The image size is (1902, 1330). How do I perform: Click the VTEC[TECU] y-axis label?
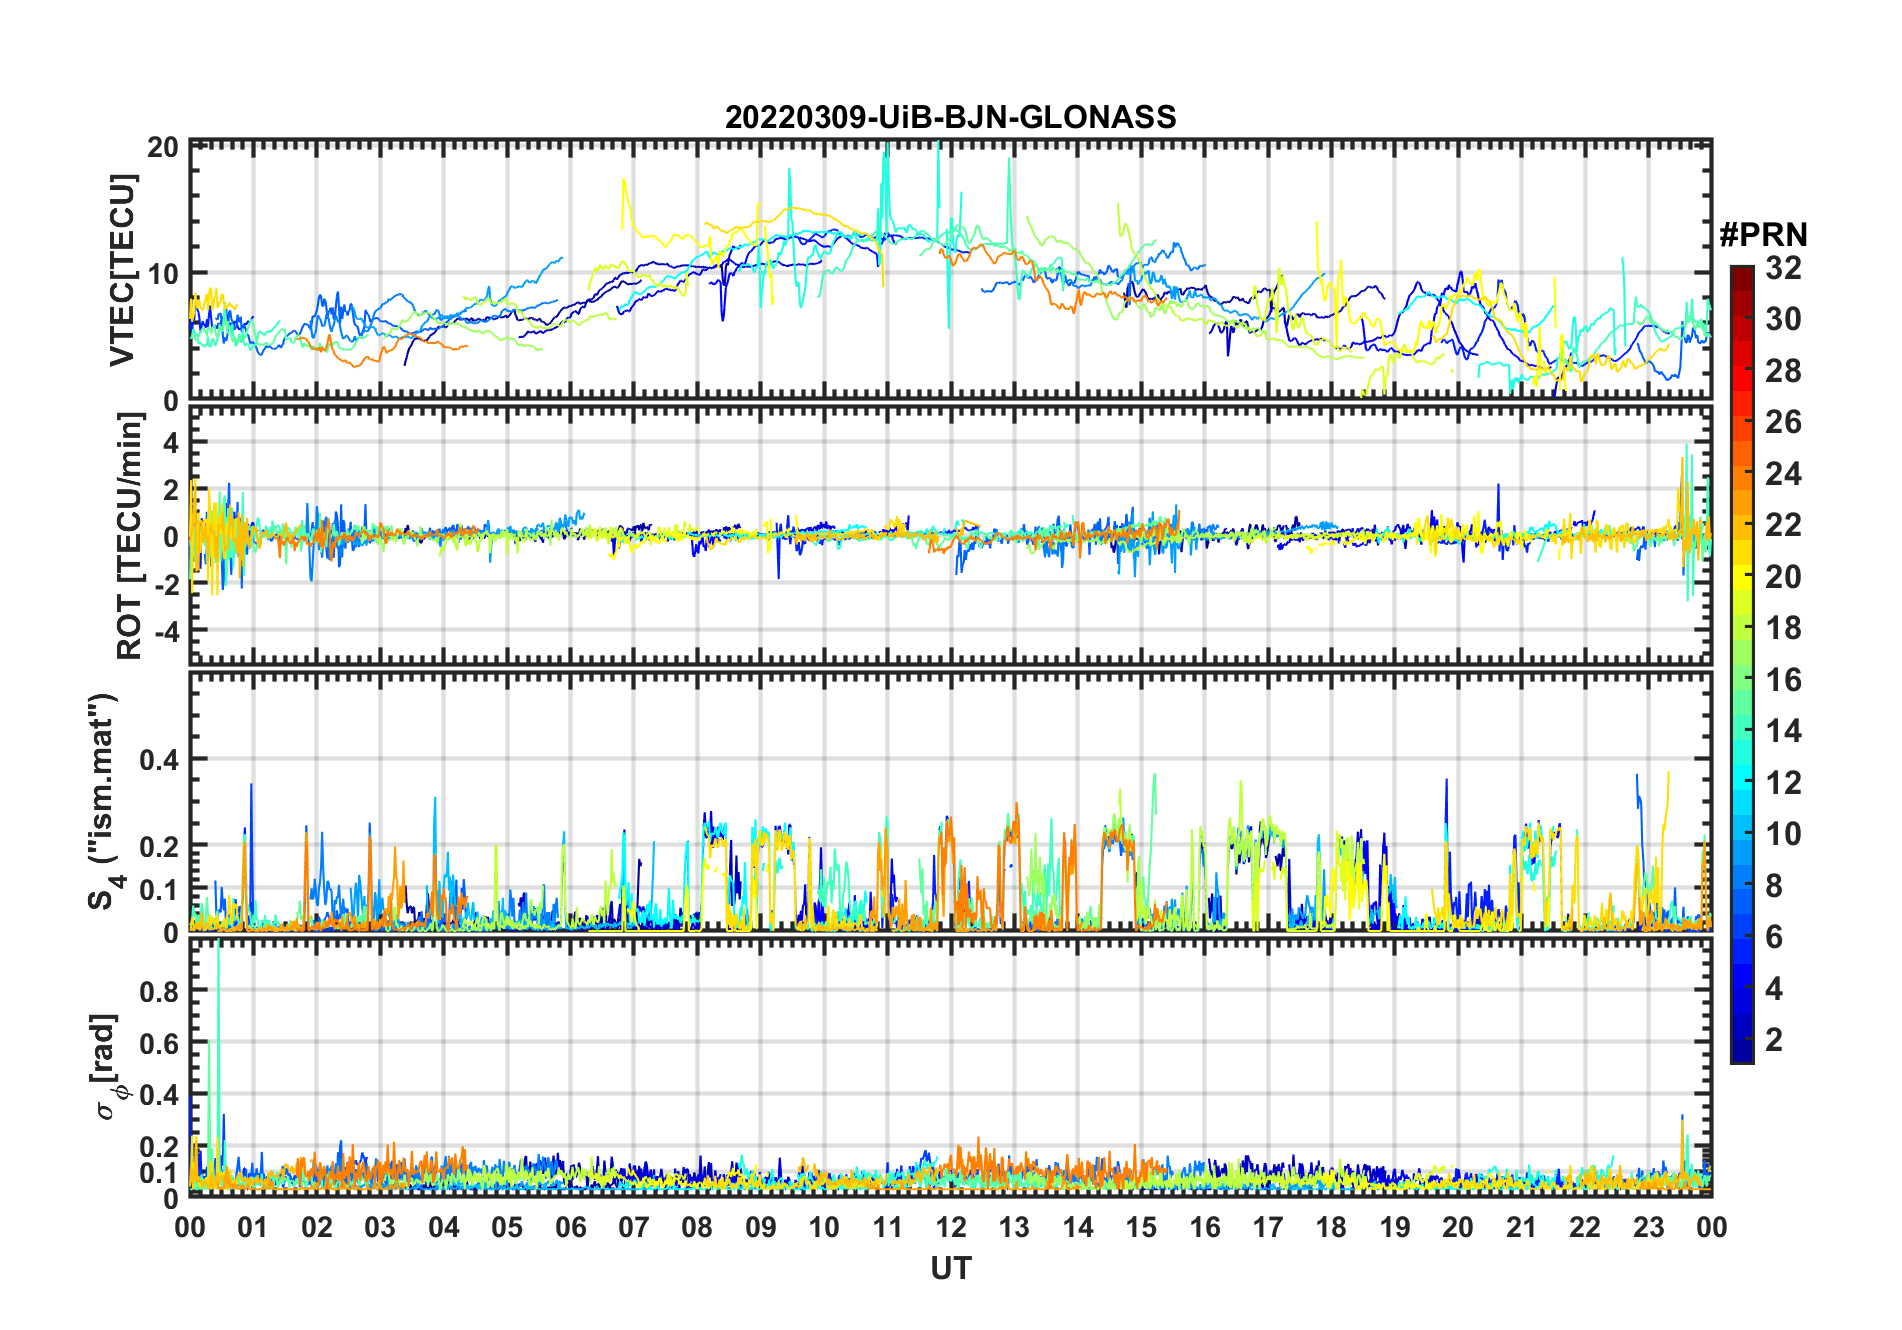click(x=122, y=270)
